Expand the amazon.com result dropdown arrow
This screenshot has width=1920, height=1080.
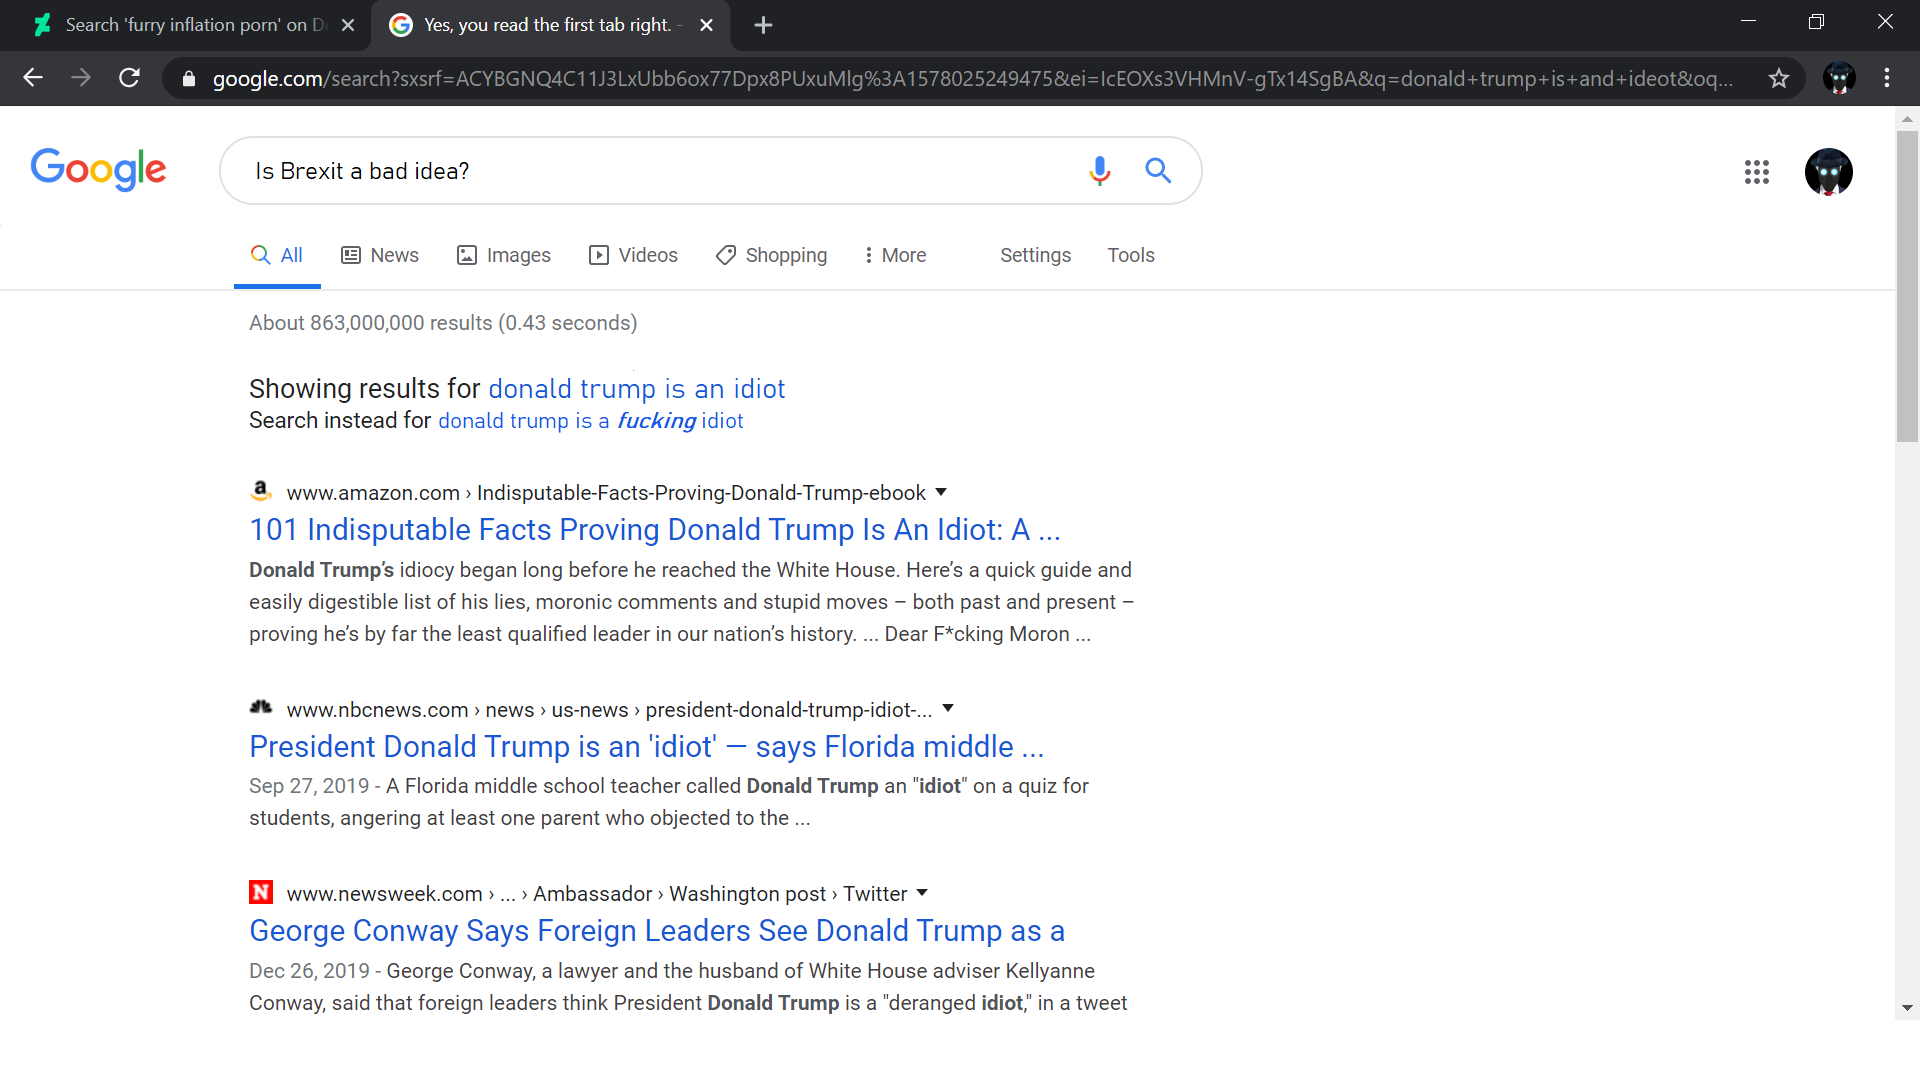click(940, 492)
